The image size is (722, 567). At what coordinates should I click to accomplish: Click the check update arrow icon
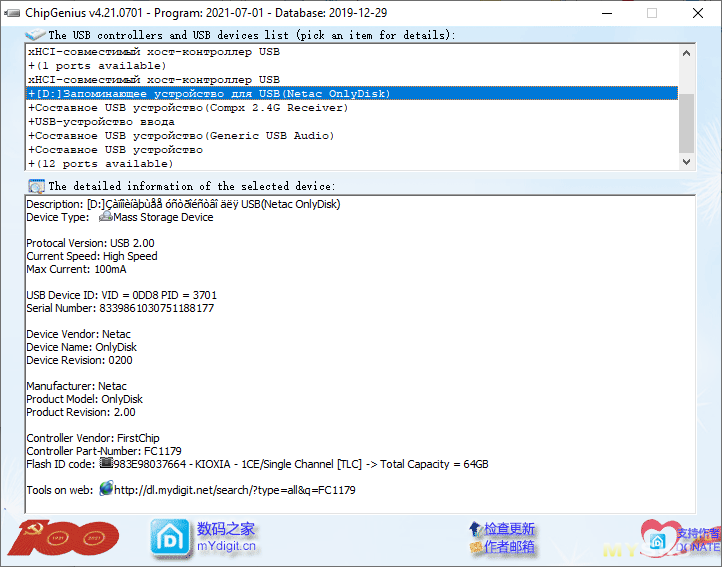pyautogui.click(x=475, y=529)
